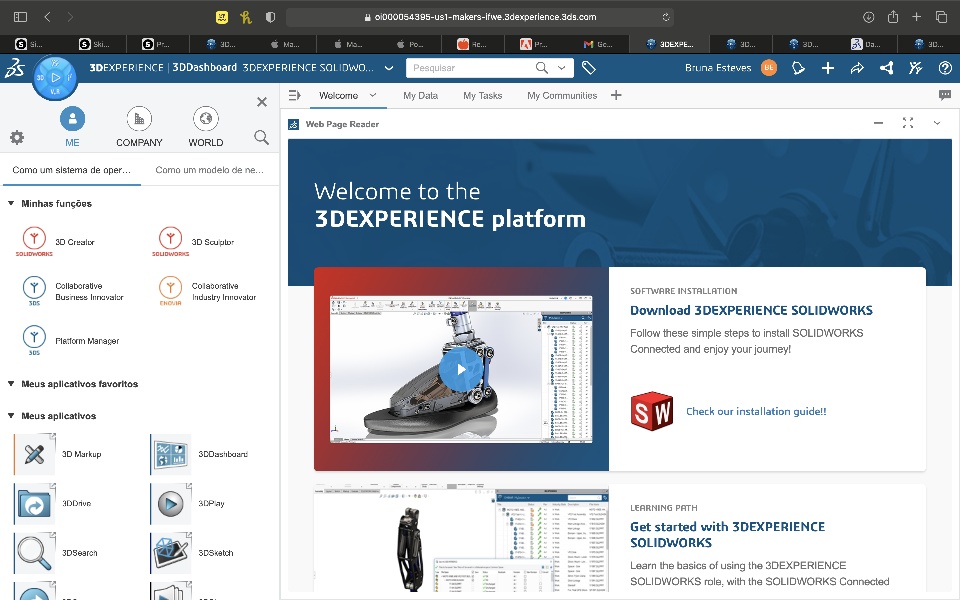Open Safari share icon
Screen dimensions: 960x600
tap(893, 17)
